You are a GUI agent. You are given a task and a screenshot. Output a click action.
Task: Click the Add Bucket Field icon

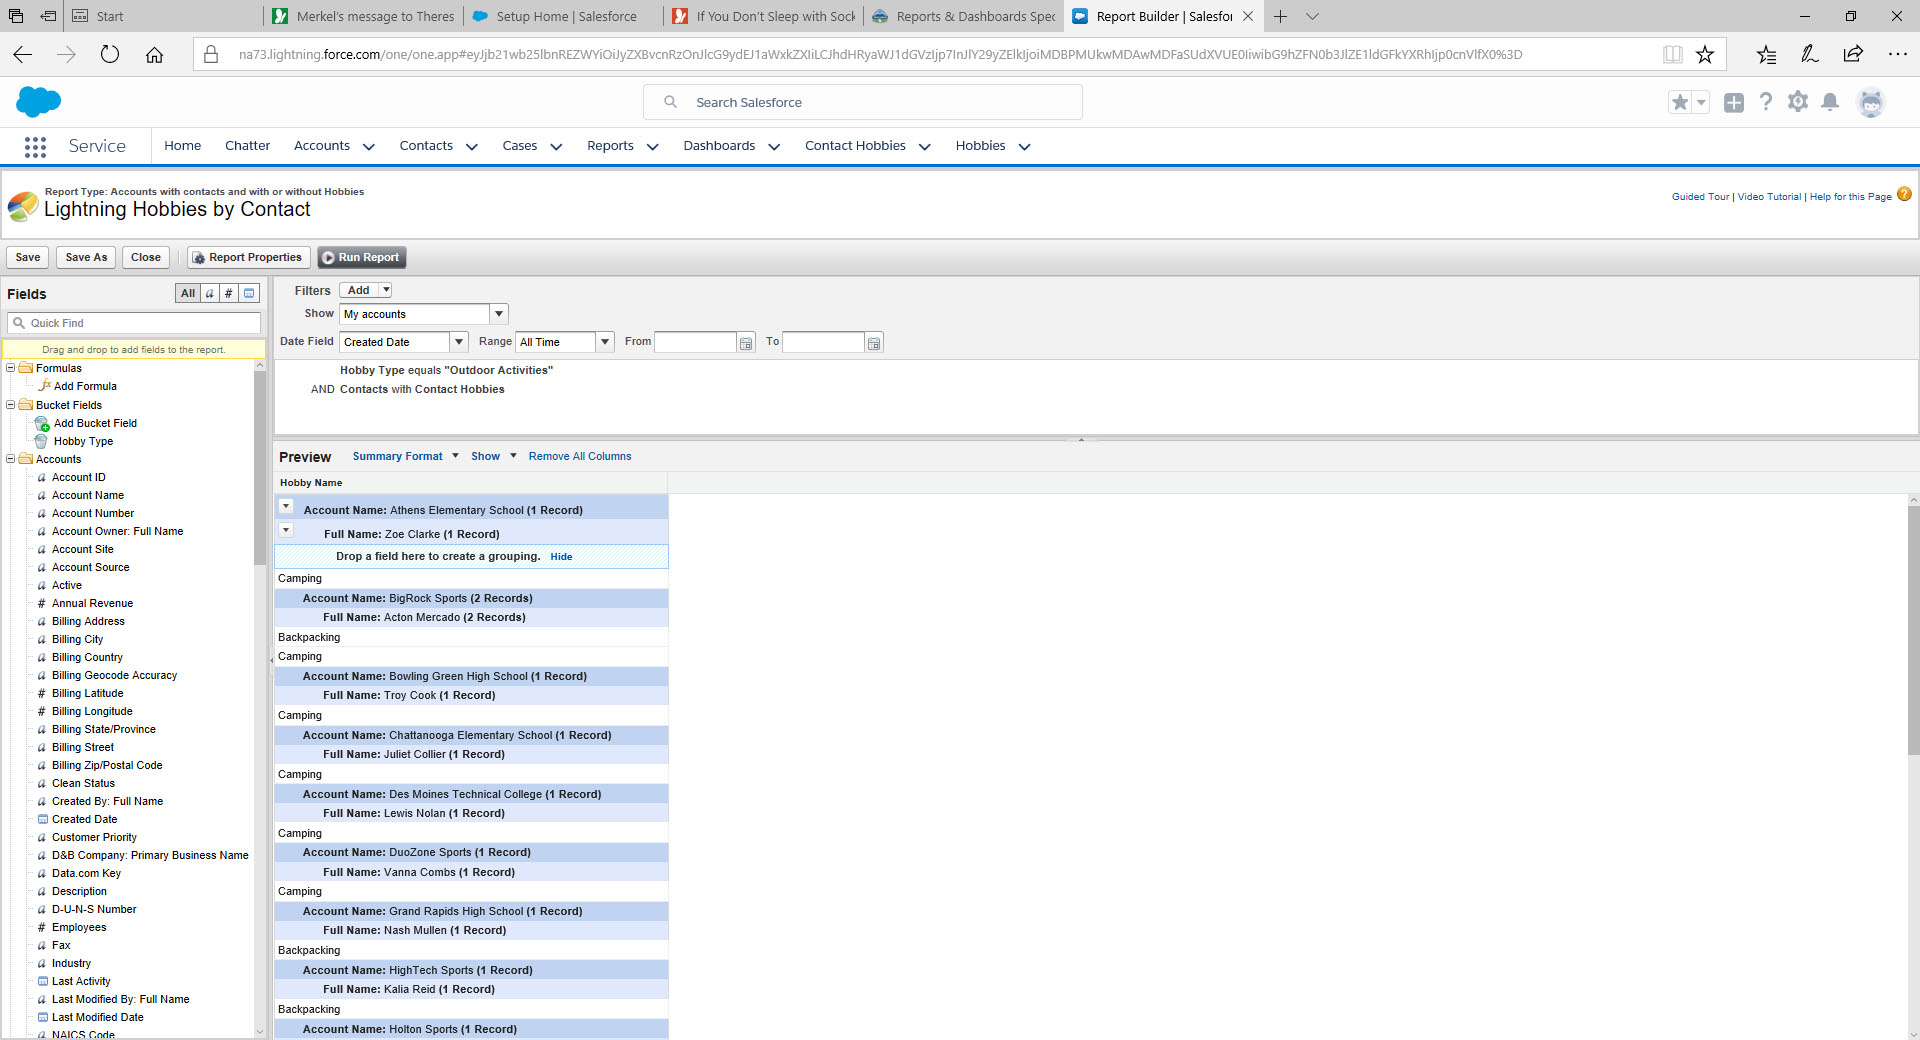point(42,424)
